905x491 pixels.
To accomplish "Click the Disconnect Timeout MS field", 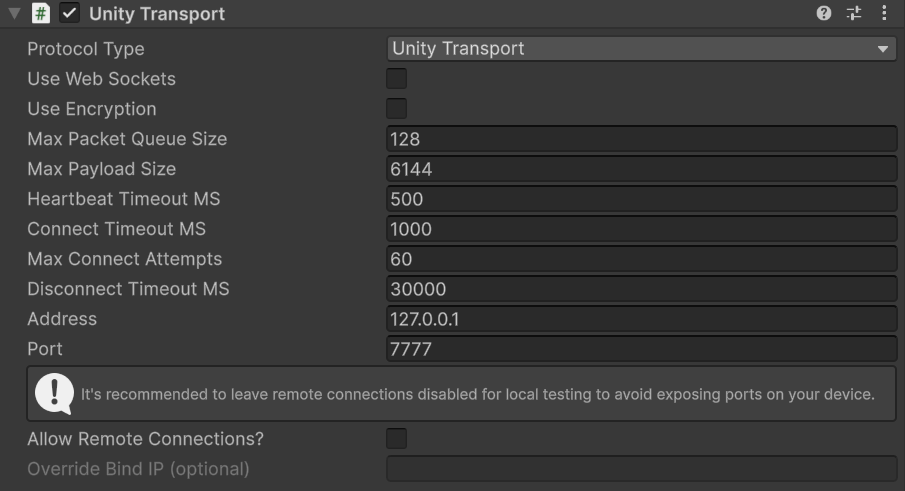I will 641,289.
